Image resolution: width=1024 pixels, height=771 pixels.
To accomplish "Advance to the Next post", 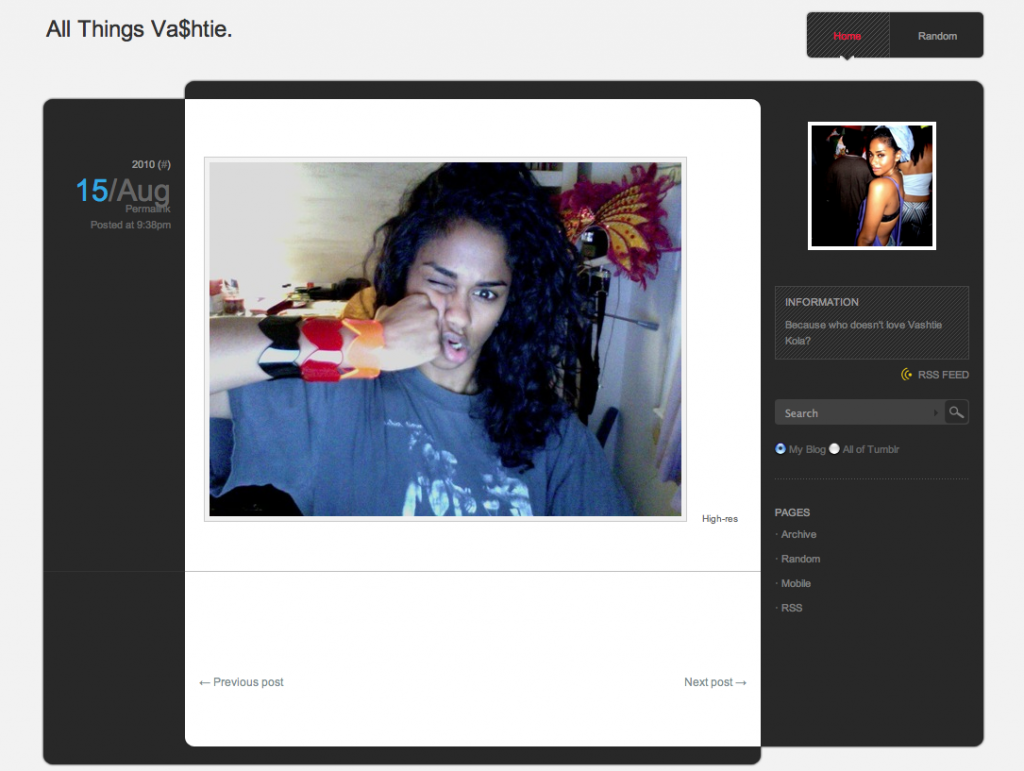I will (715, 682).
